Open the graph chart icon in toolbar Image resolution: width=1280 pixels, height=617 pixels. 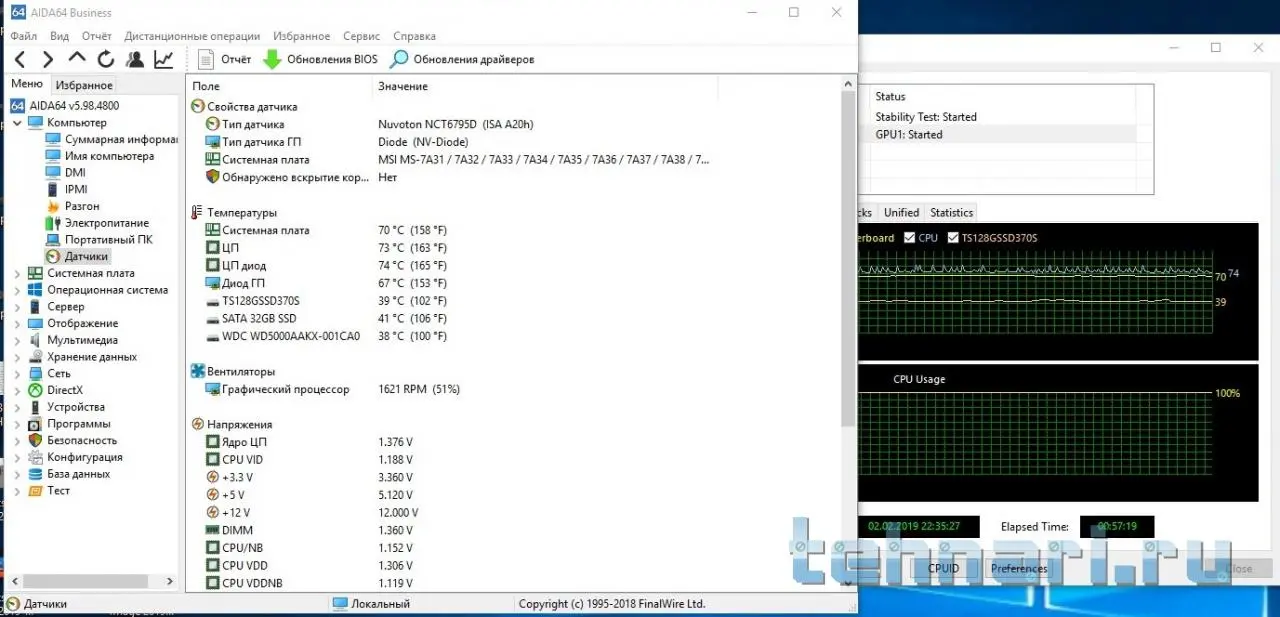(x=163, y=59)
